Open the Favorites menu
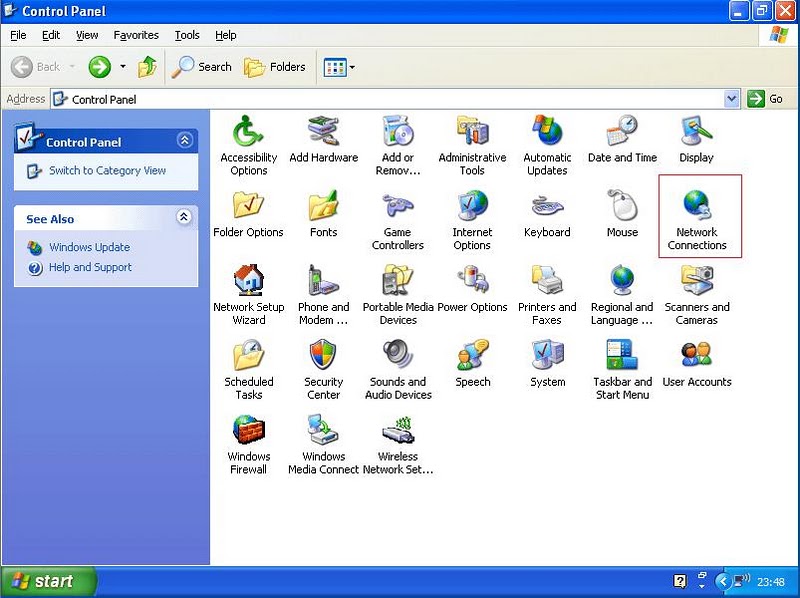This screenshot has width=800, height=598. (136, 35)
